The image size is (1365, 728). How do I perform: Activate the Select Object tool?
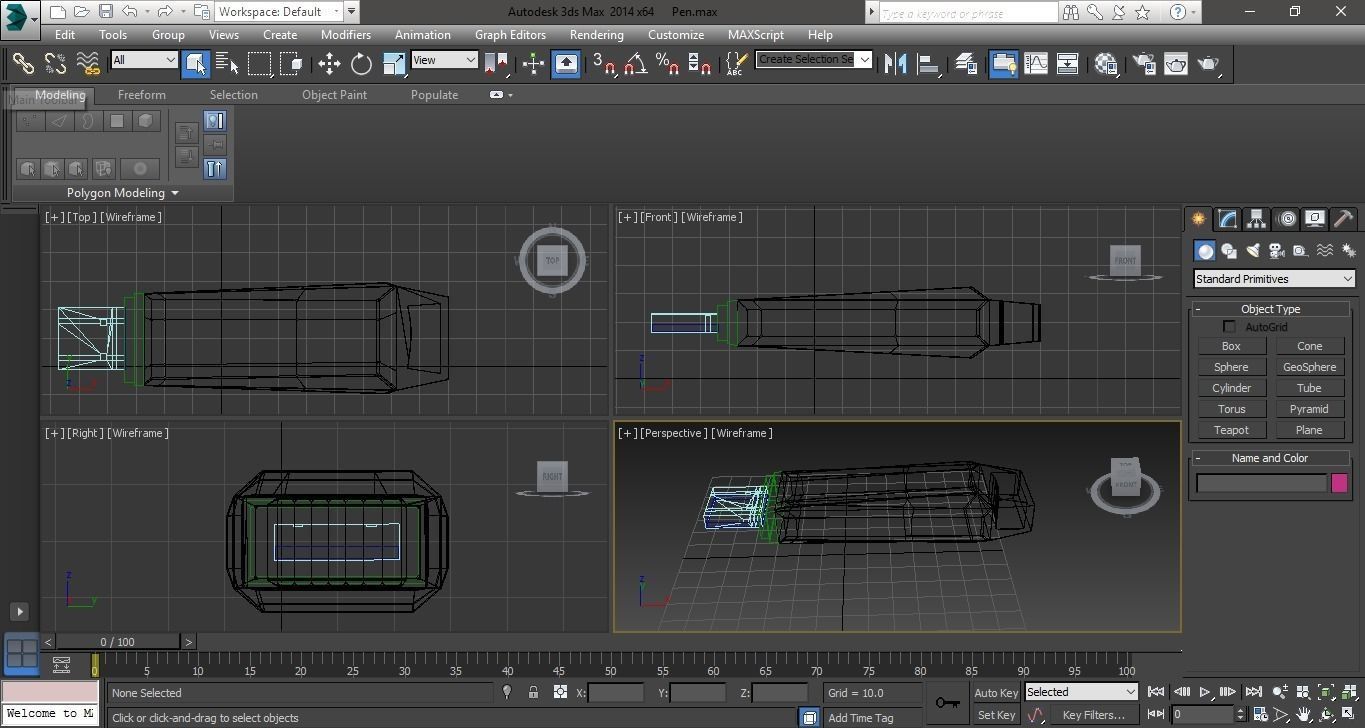coord(196,63)
